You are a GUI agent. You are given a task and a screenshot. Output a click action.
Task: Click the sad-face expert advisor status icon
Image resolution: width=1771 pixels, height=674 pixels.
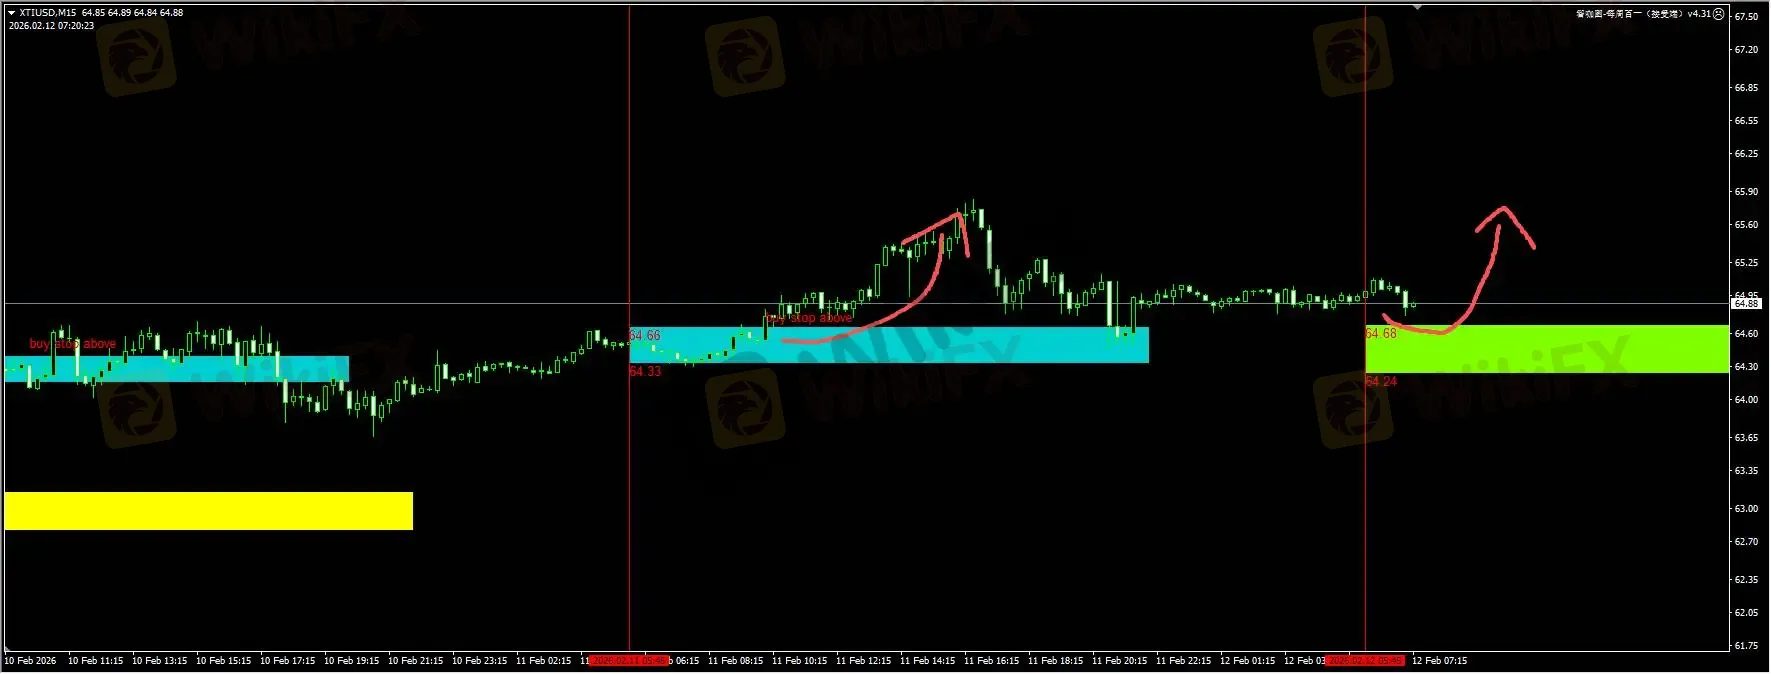pyautogui.click(x=1719, y=14)
